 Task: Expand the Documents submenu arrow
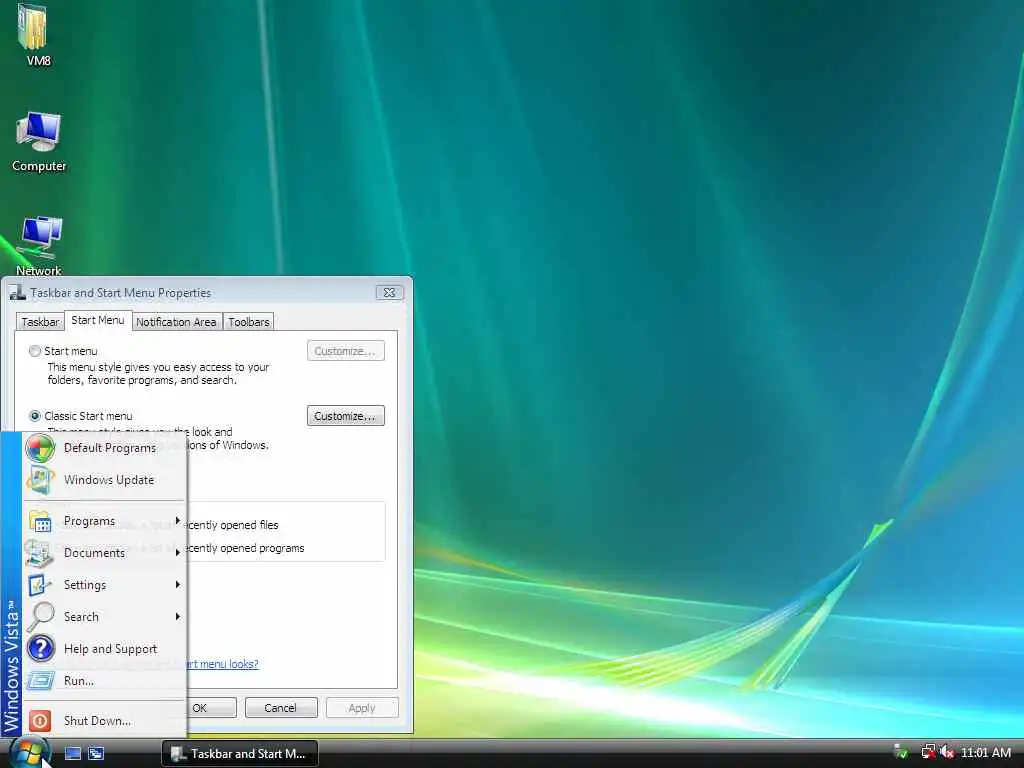[x=178, y=552]
